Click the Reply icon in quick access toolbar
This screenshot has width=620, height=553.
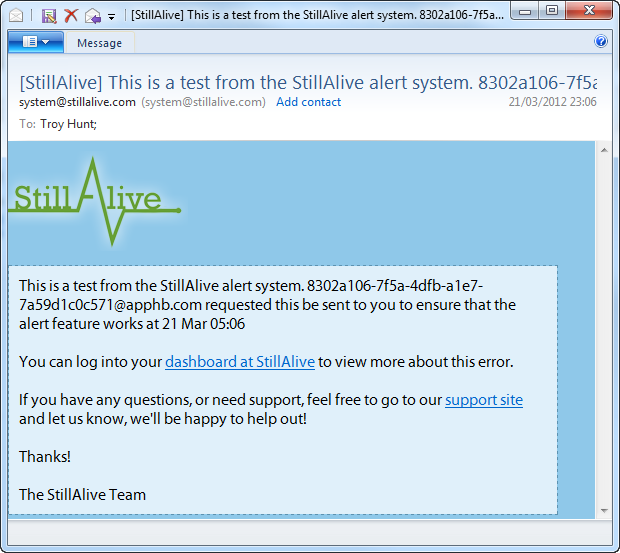(x=93, y=16)
